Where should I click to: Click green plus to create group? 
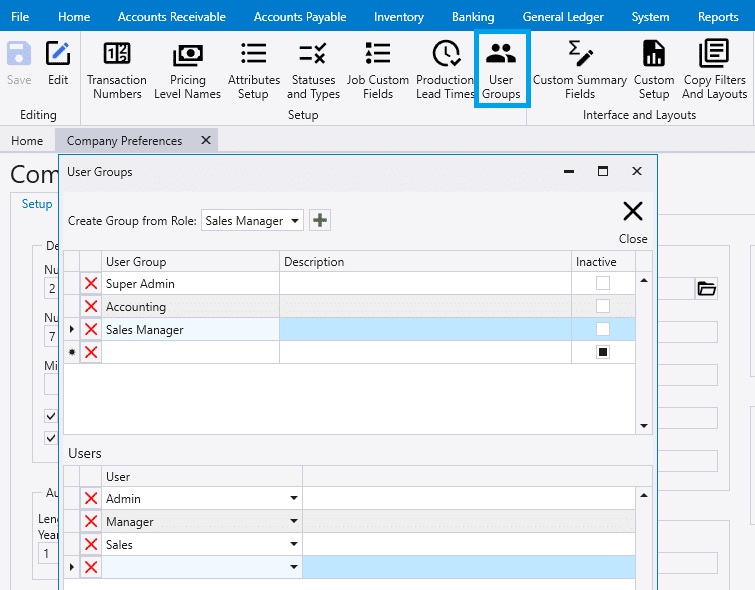tap(320, 221)
